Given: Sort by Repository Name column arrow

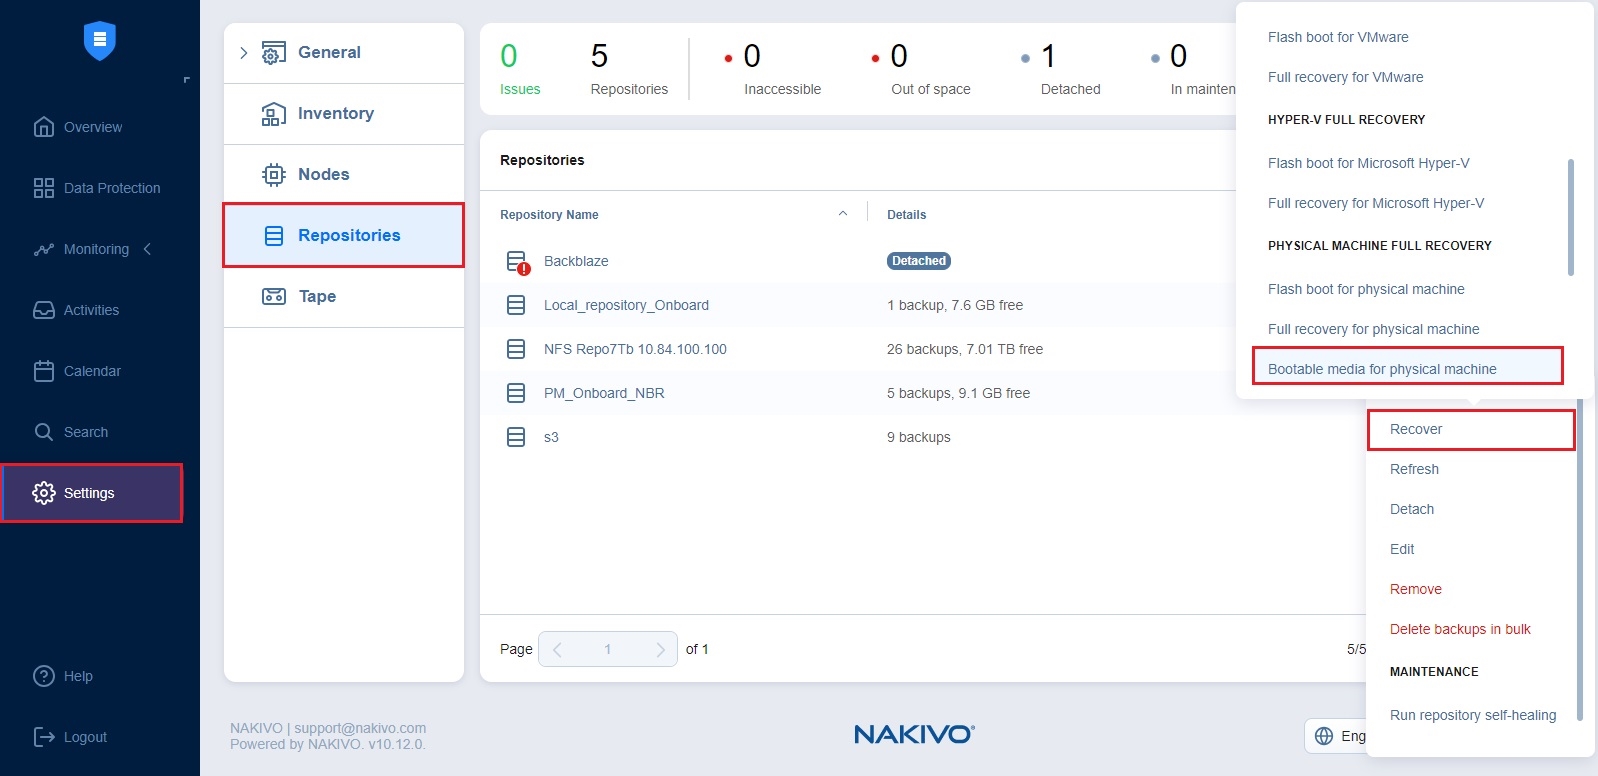Looking at the screenshot, I should pyautogui.click(x=842, y=214).
